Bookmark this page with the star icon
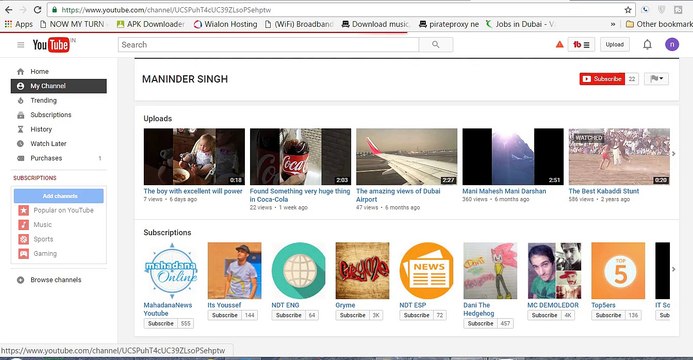 [628, 10]
